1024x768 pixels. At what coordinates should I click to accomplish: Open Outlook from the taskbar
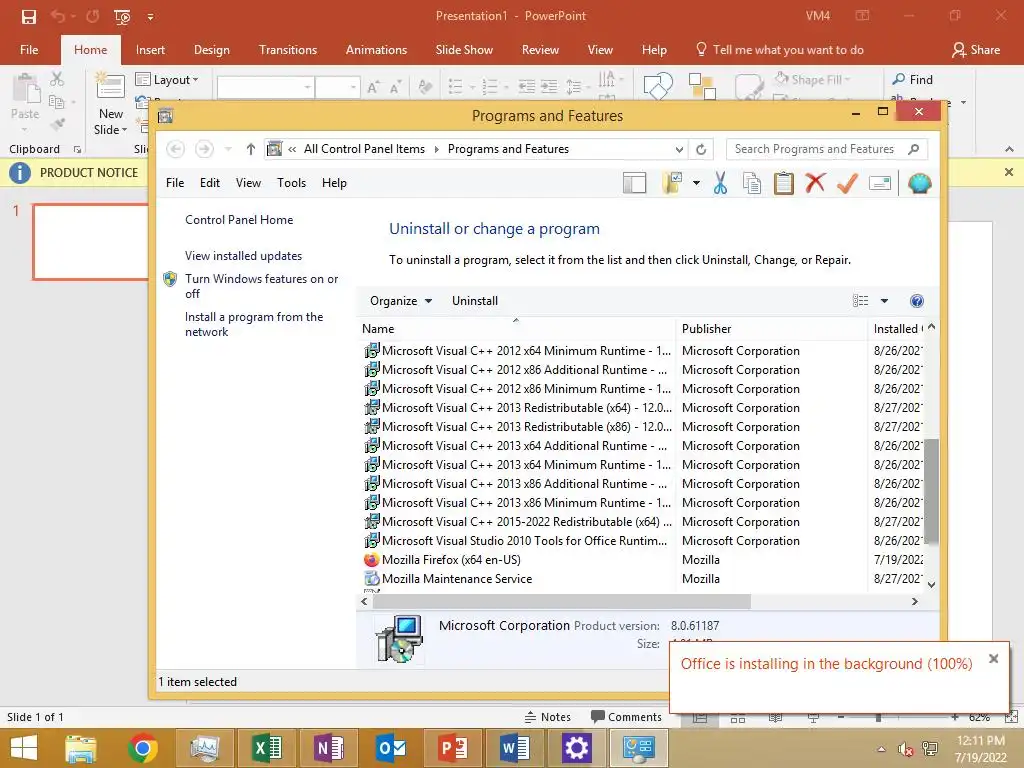(391, 748)
